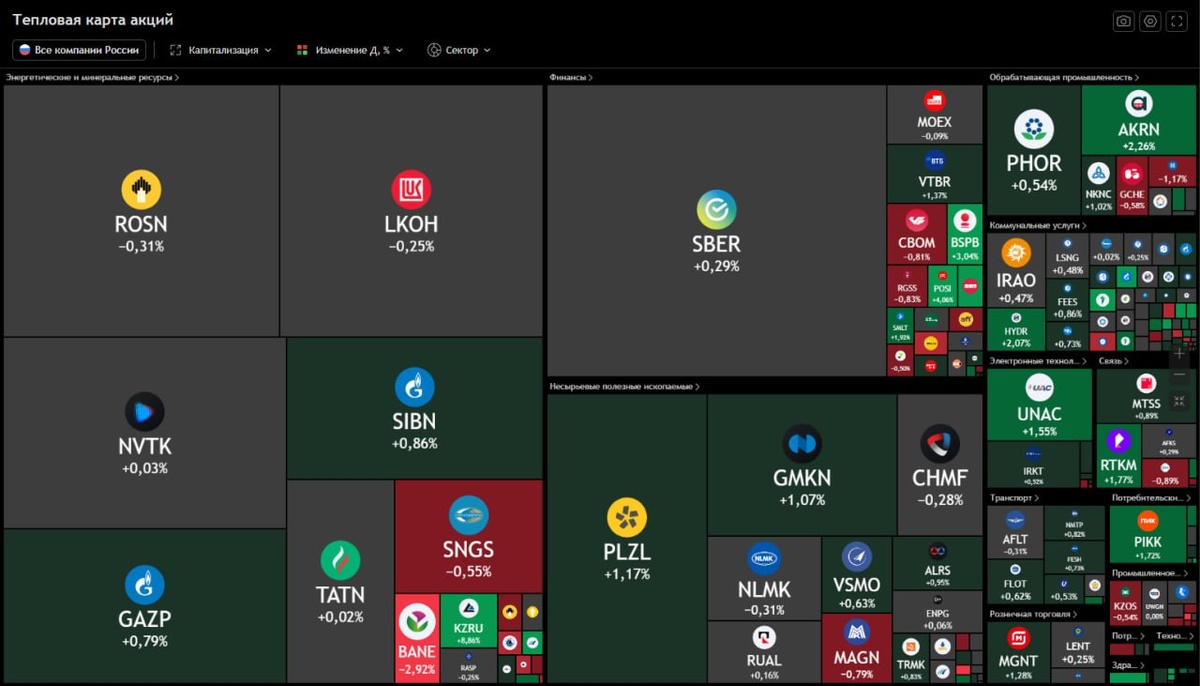
Task: Click the SBER green logo
Action: click(x=716, y=210)
